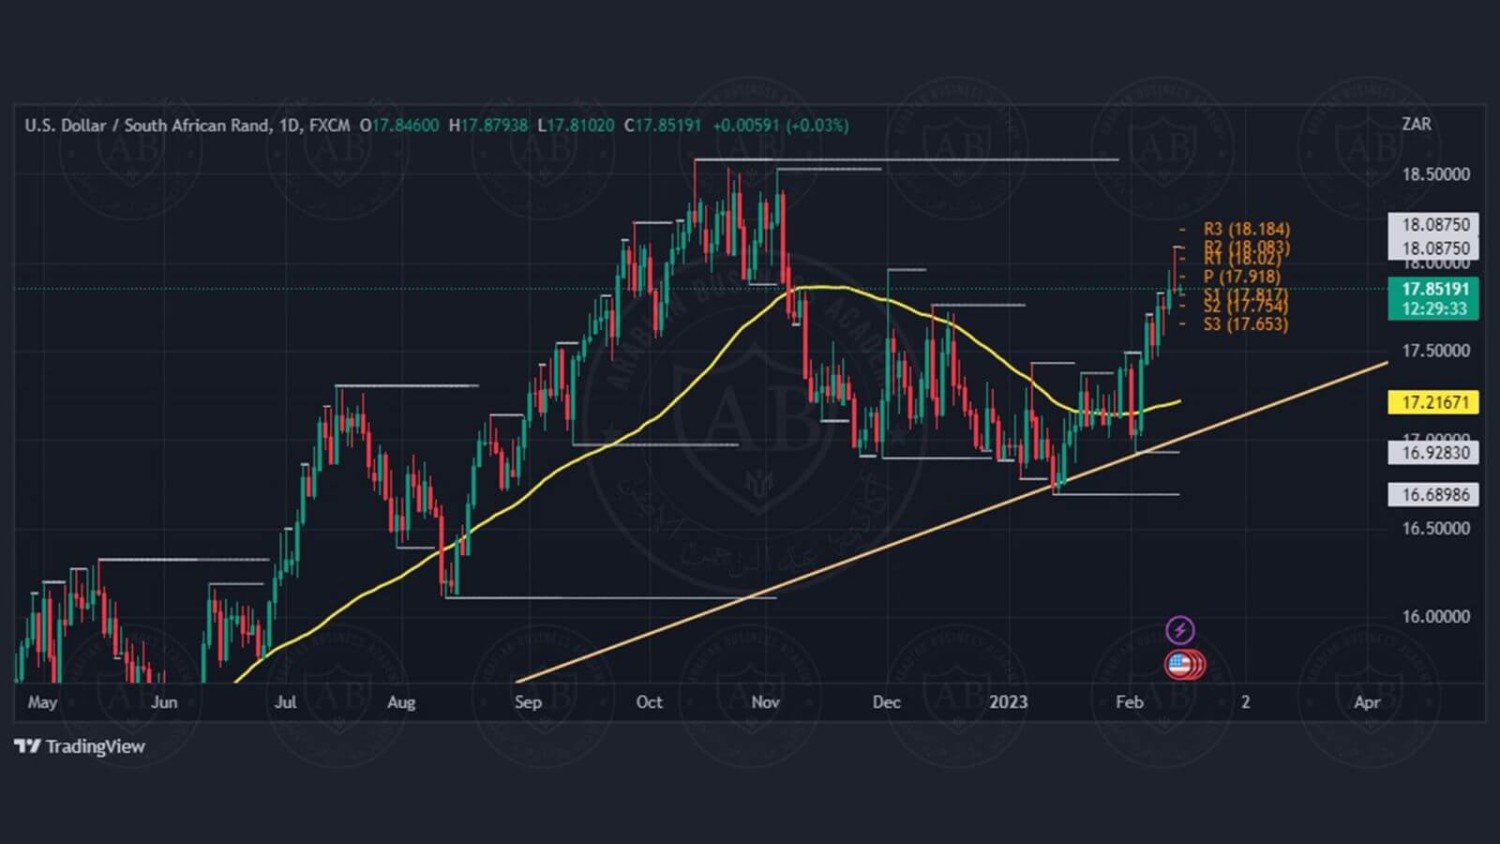The height and width of the screenshot is (844, 1500).
Task: Click the P (17.918) pivot label
Action: click(1241, 276)
